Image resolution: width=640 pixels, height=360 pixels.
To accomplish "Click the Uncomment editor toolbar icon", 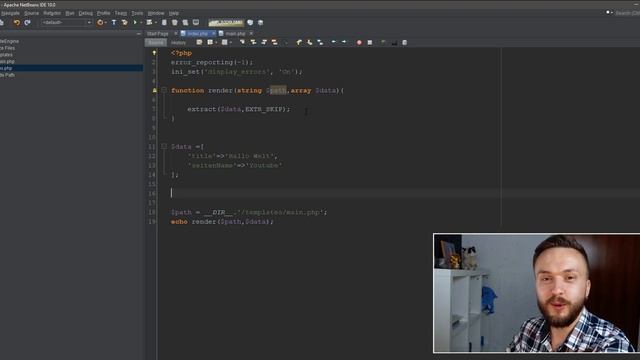I will (394, 42).
